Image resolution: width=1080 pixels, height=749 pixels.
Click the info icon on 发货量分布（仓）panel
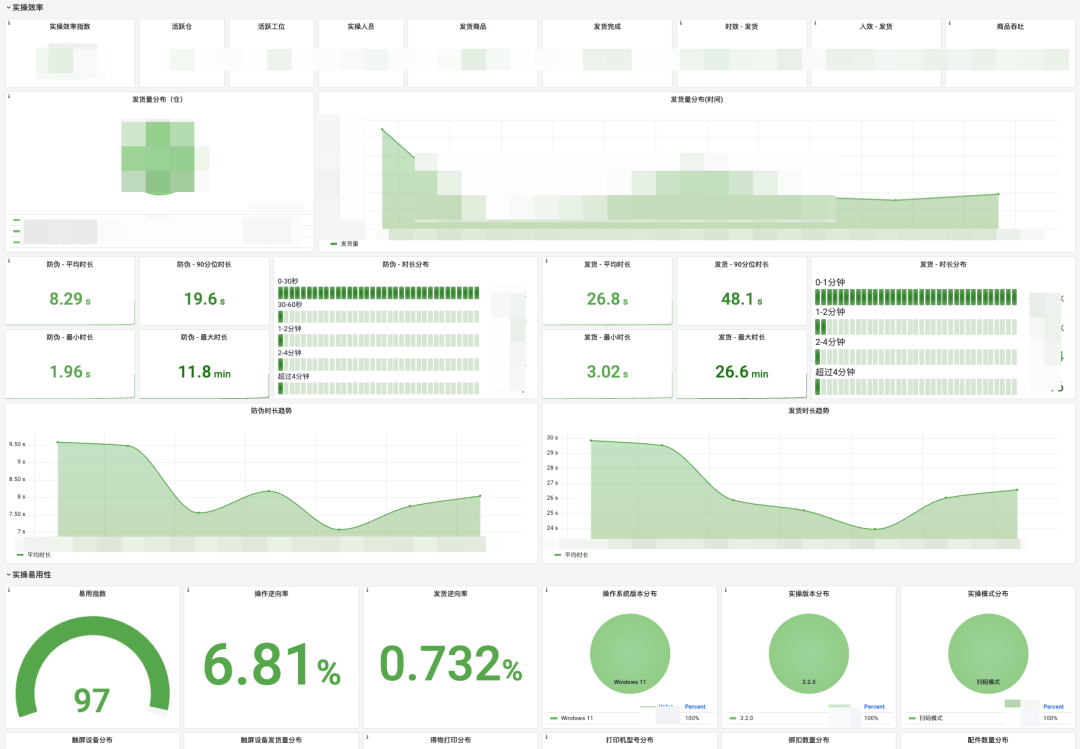coord(9,96)
